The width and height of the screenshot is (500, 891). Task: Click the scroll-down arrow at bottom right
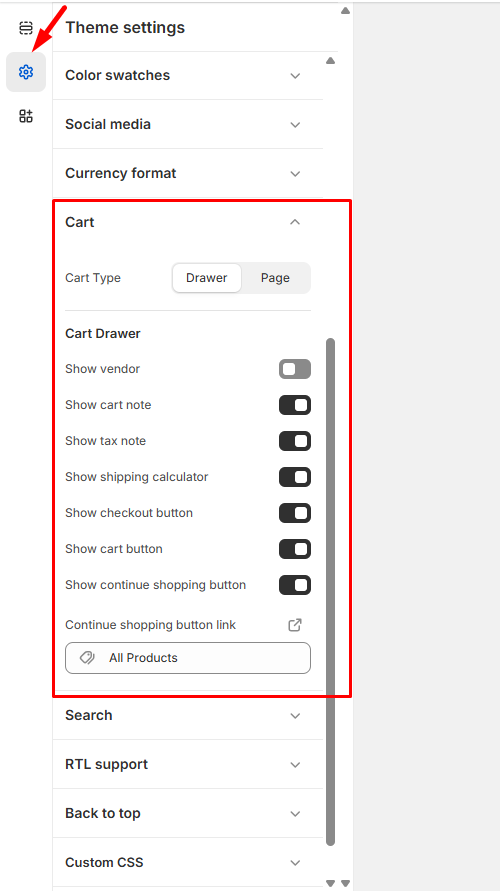pos(345,884)
